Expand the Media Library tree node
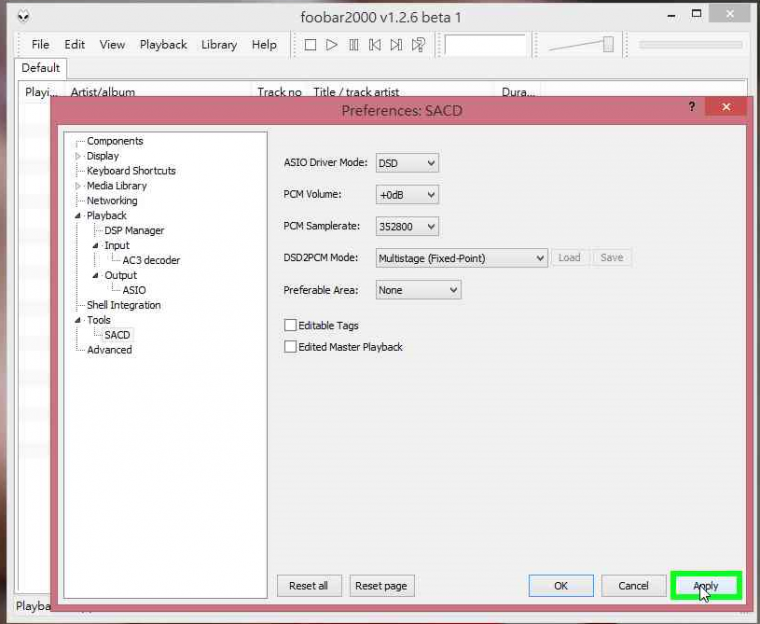Screen dimensions: 760x624 click(79, 186)
